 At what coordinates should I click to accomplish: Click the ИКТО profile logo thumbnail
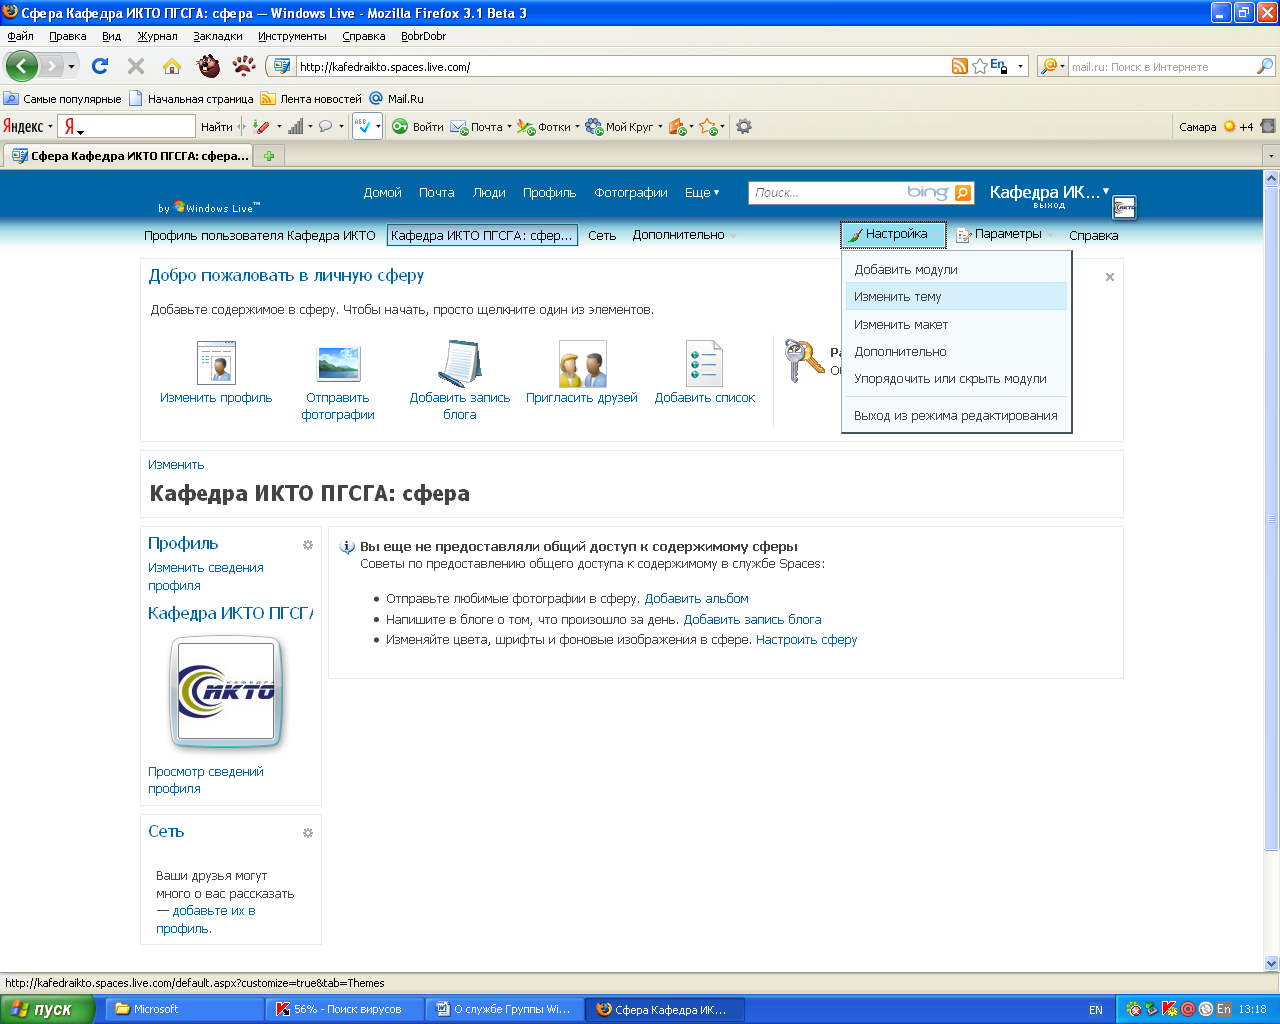pos(226,691)
